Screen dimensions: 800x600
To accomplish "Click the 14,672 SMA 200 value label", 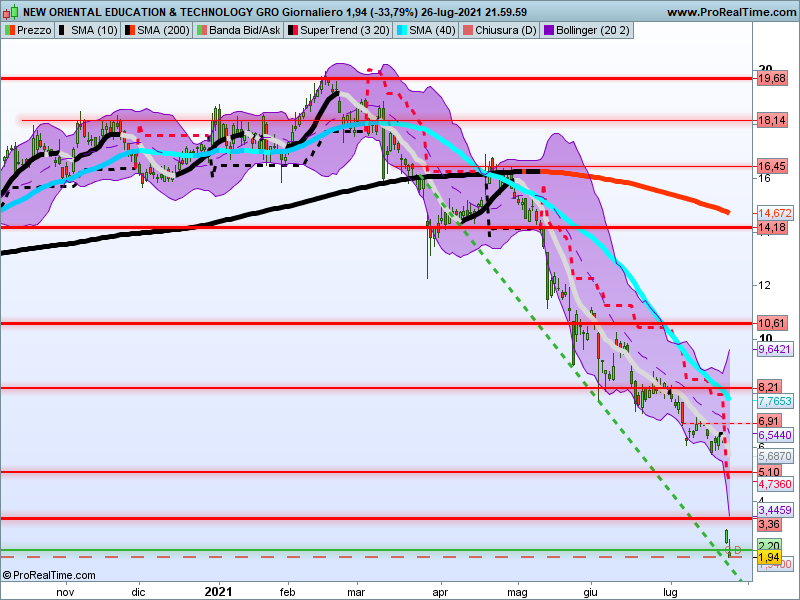I will click(774, 213).
